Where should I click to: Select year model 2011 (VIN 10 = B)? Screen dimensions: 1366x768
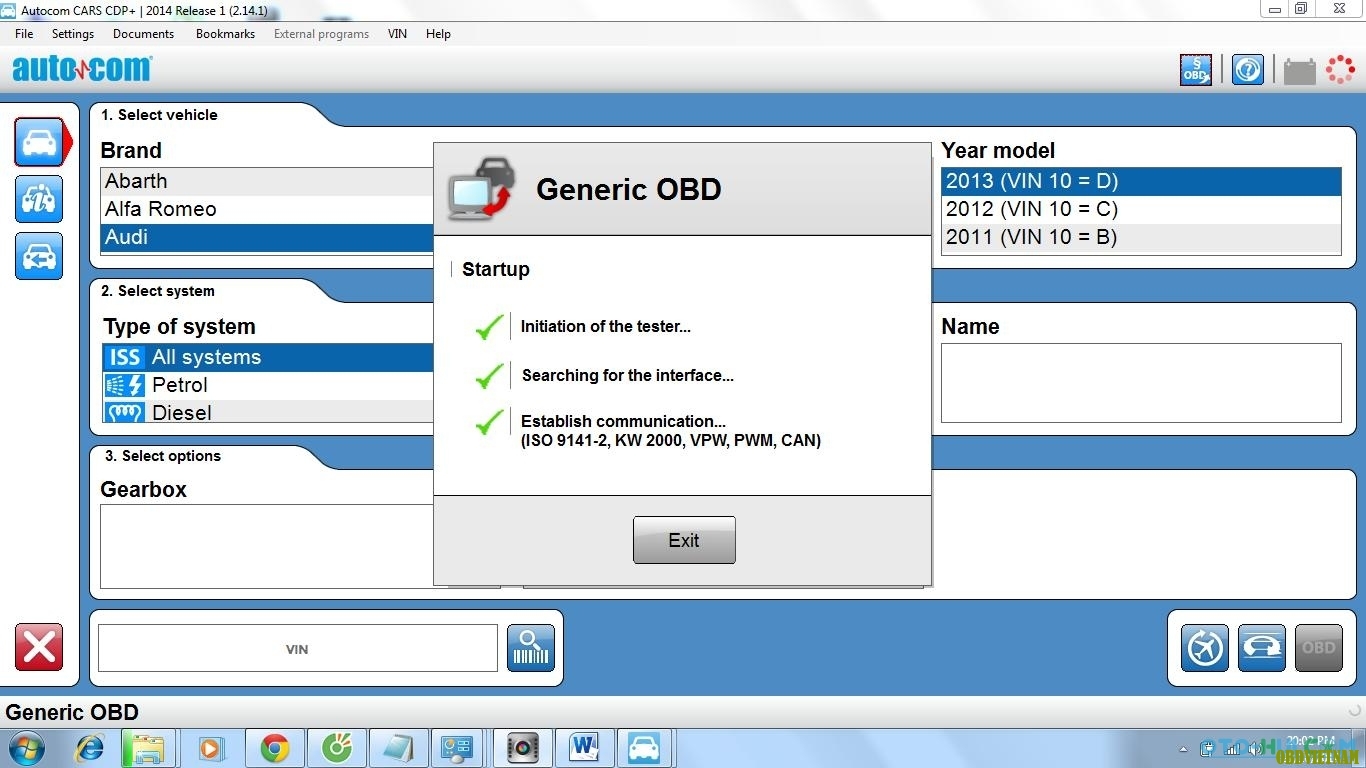[1141, 237]
